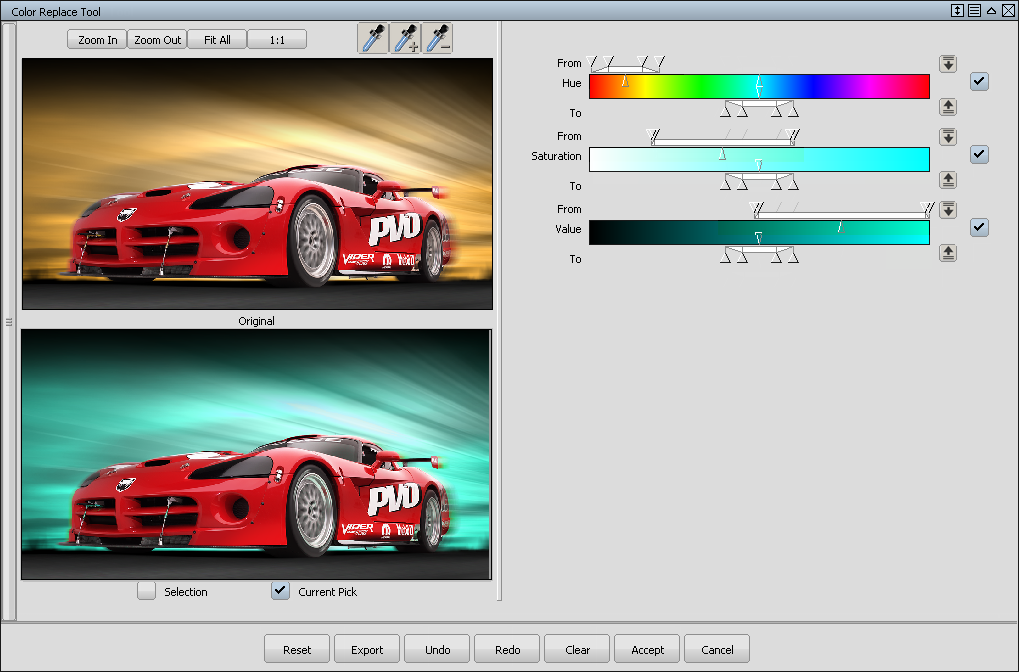This screenshot has width=1019, height=672.
Task: Click the Hue From down-arrow button
Action: [948, 64]
